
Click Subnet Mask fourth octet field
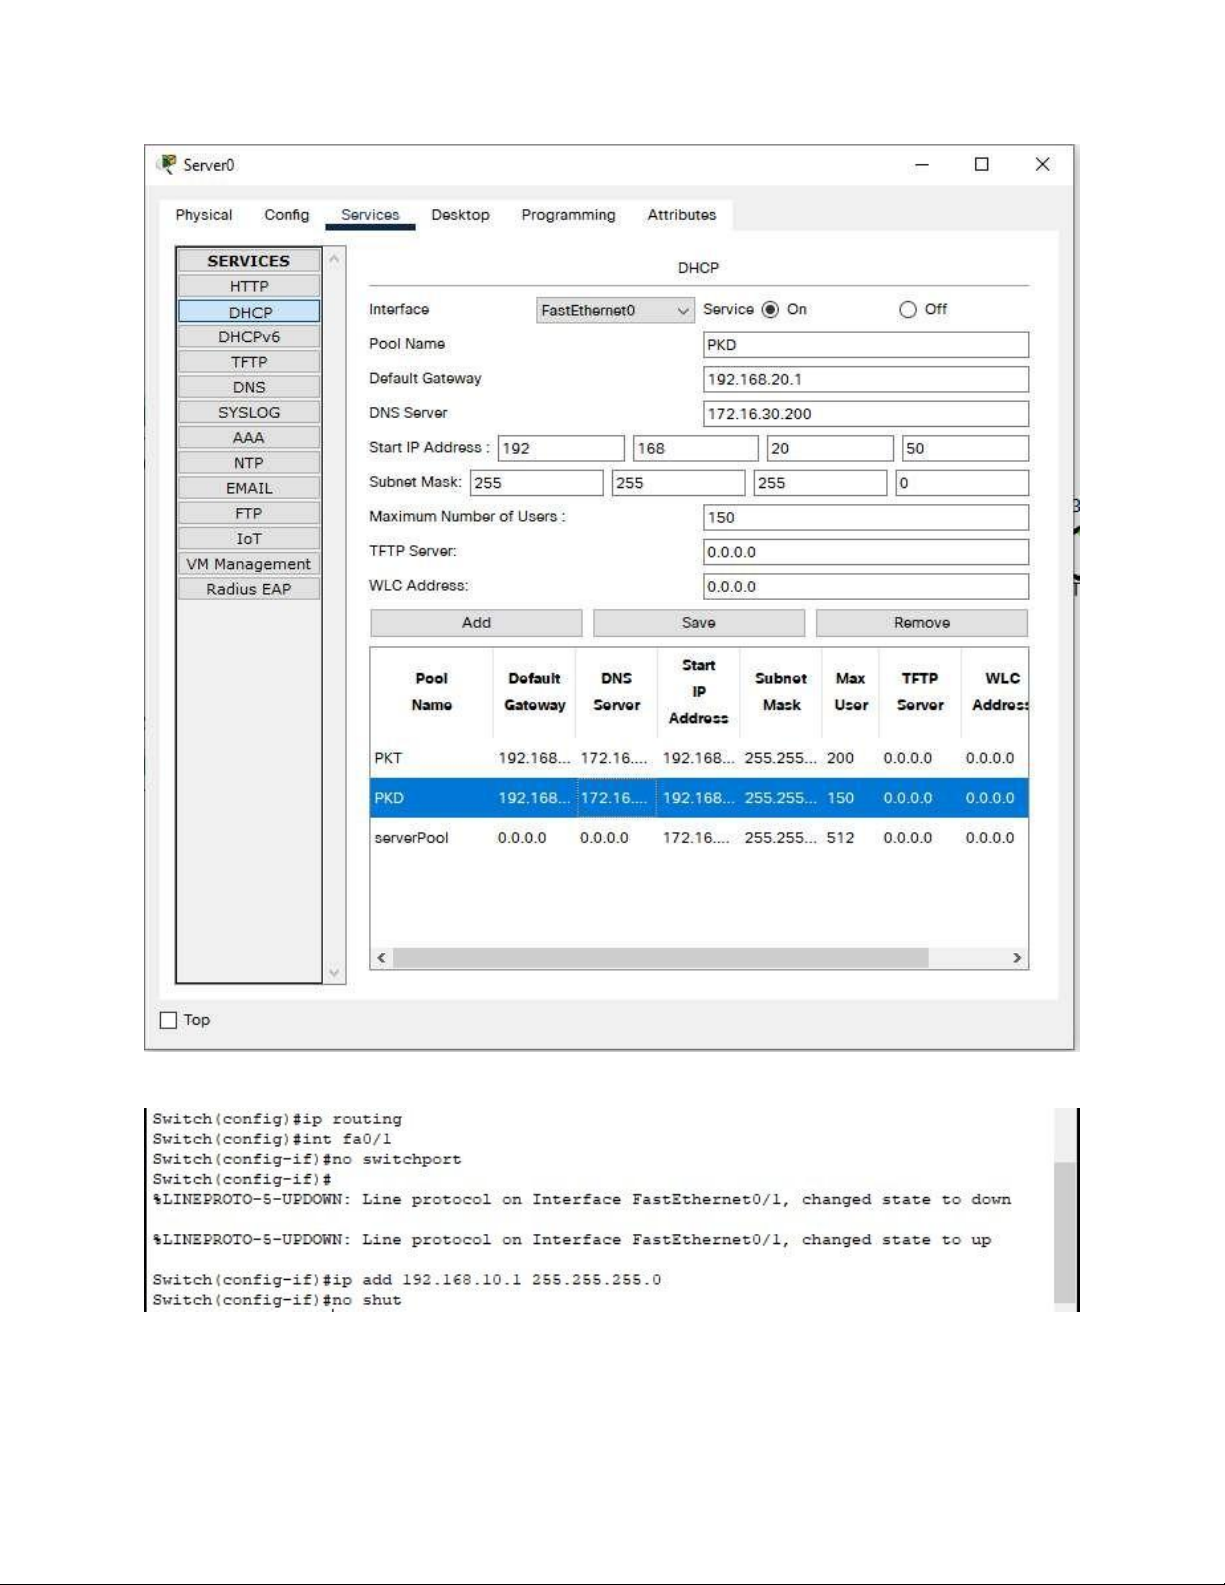tap(962, 483)
